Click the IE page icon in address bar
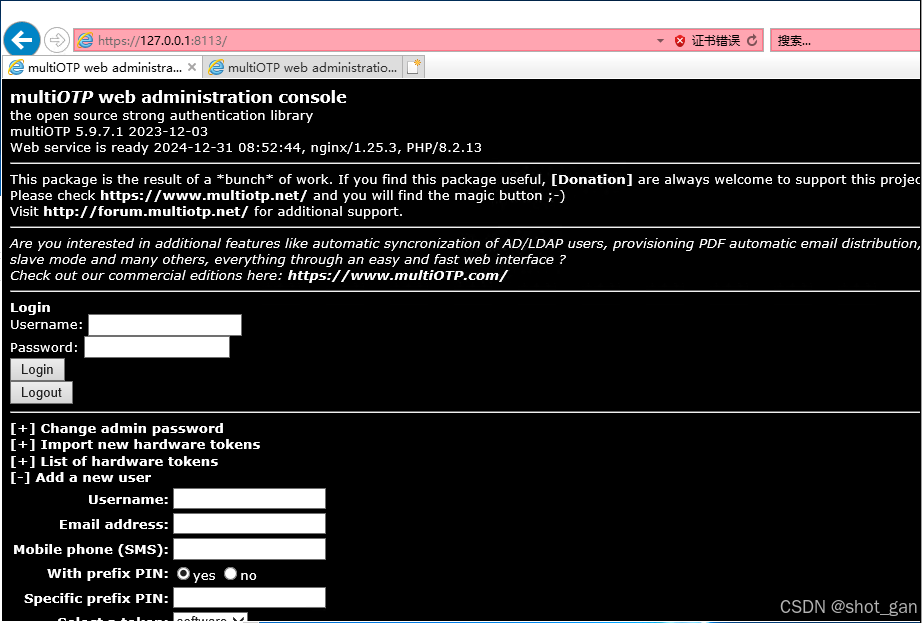922x623 pixels. (x=86, y=41)
